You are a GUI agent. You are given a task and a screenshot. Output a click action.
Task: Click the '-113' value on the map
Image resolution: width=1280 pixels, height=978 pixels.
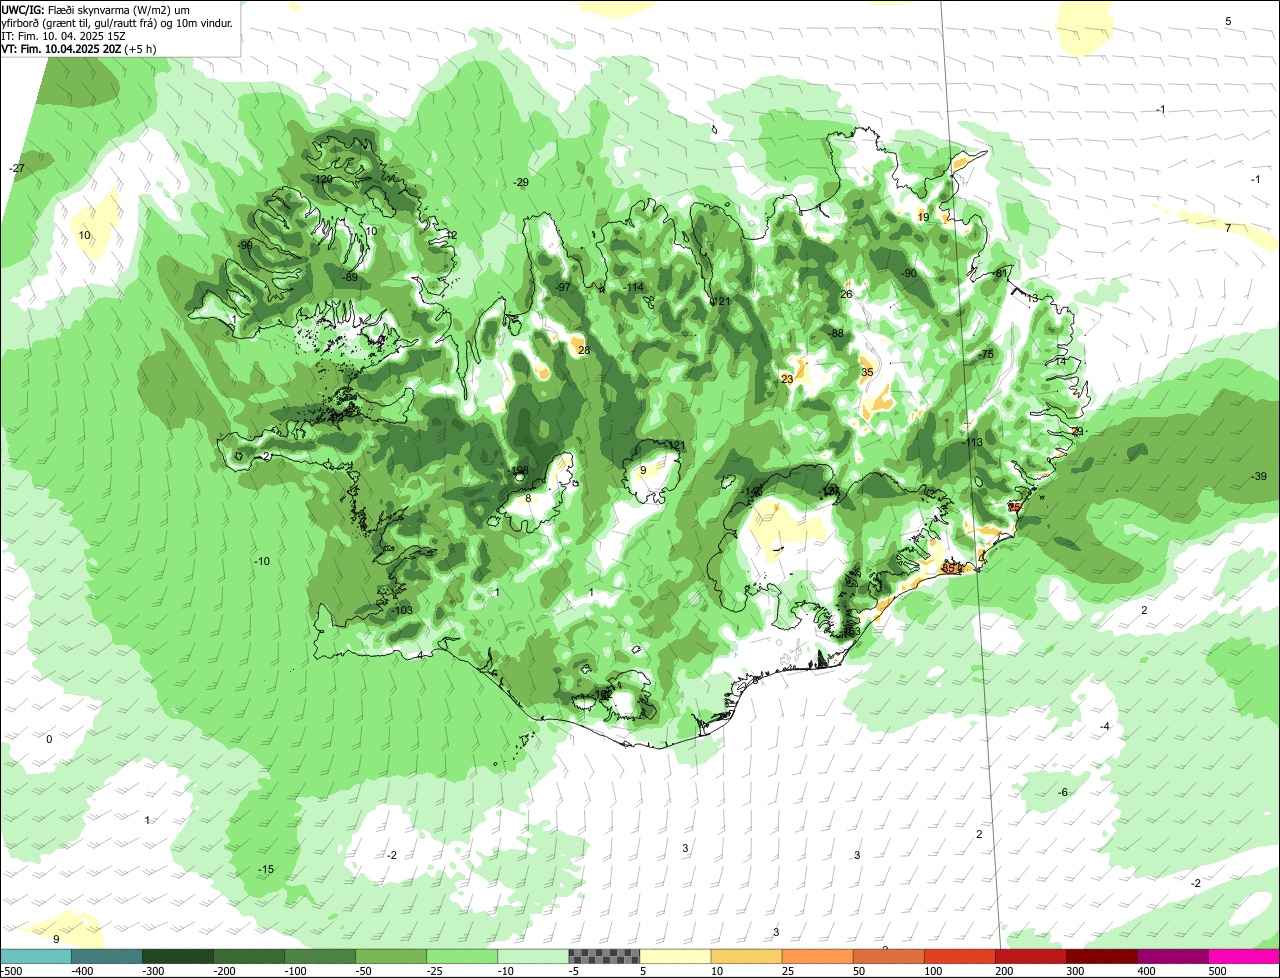point(972,442)
